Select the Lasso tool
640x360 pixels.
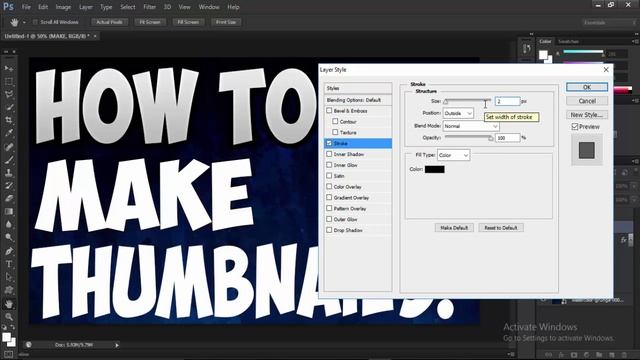(9, 94)
